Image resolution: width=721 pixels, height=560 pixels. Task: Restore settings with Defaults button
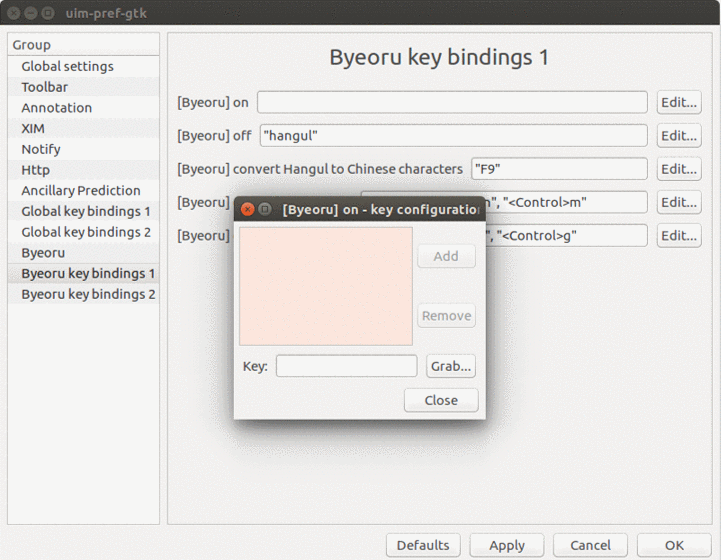pos(423,545)
